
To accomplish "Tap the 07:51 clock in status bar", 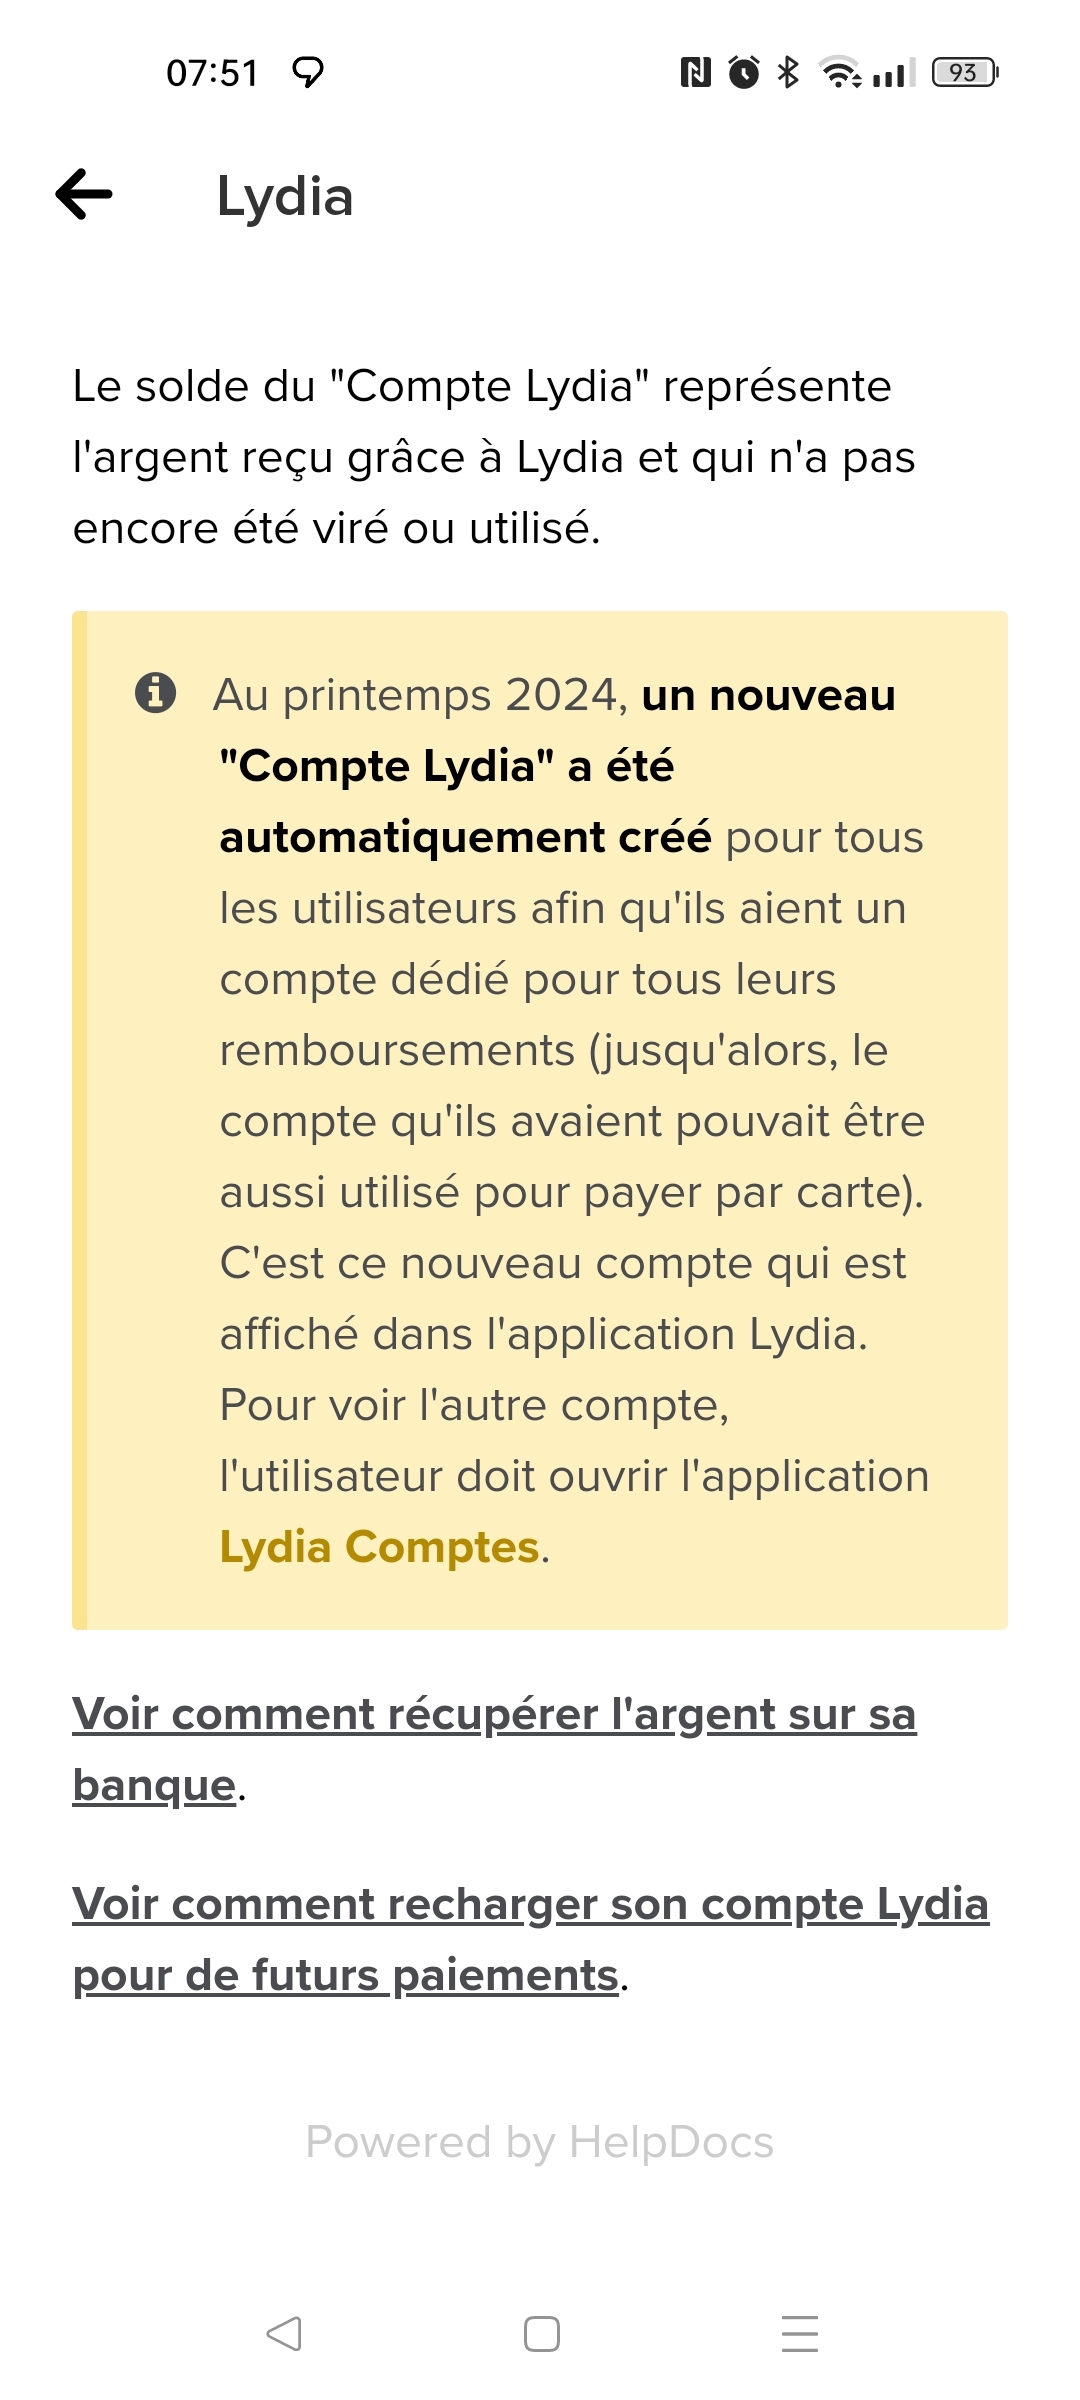I will 212,73.
